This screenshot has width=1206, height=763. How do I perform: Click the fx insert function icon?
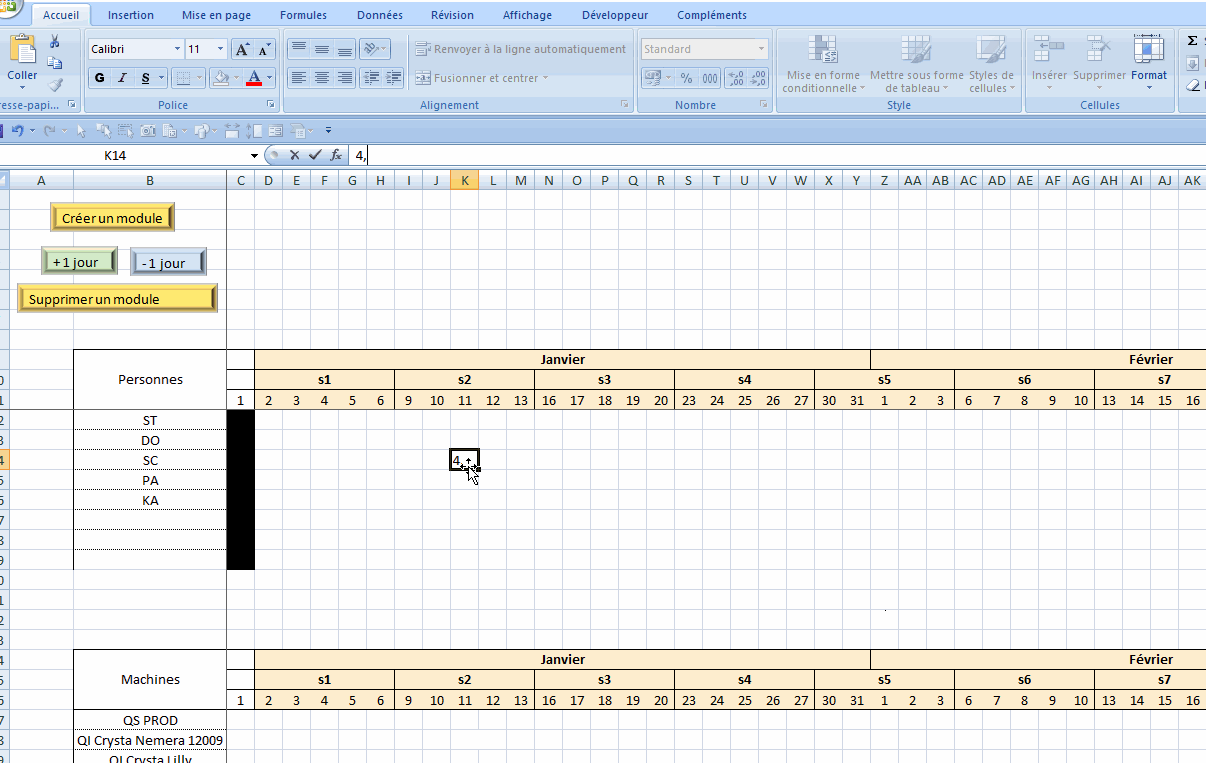point(336,155)
